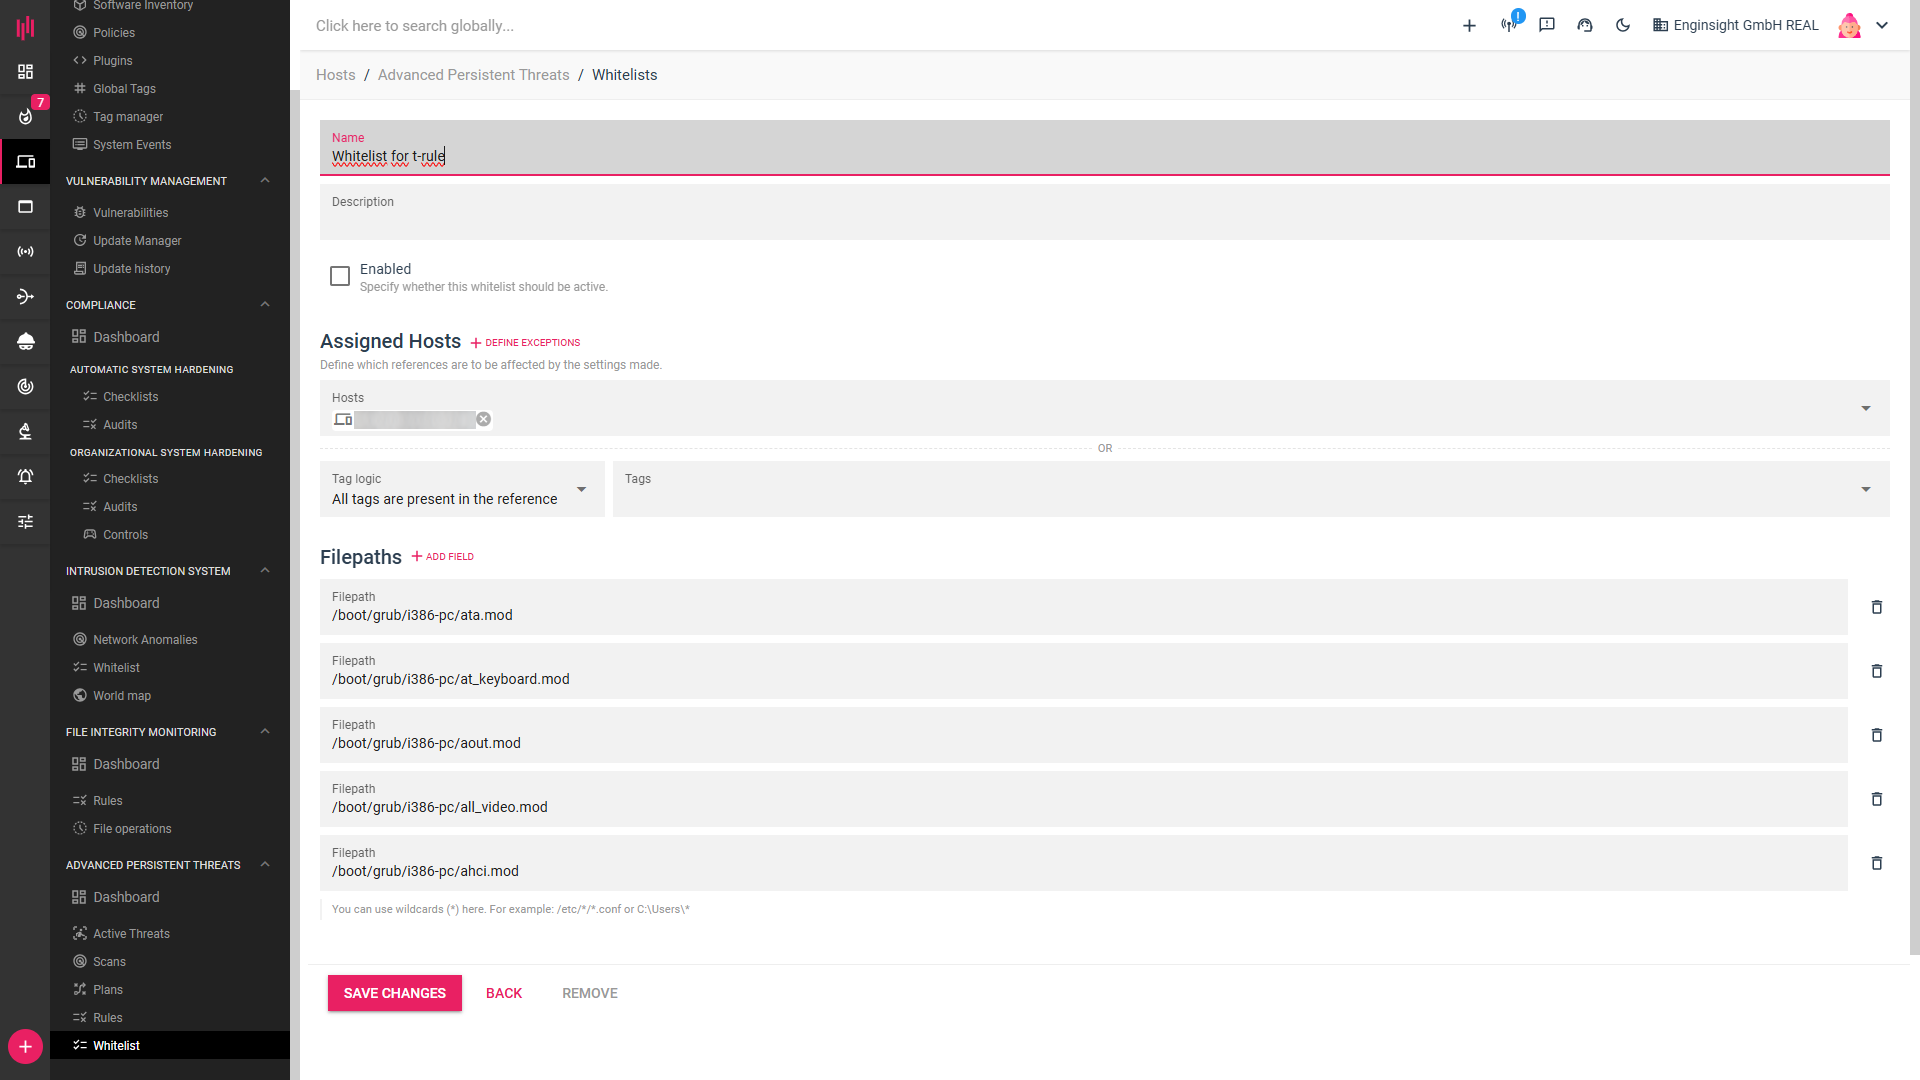Image resolution: width=1920 pixels, height=1080 pixels.
Task: Enable the whitelist checkbox
Action: click(340, 276)
